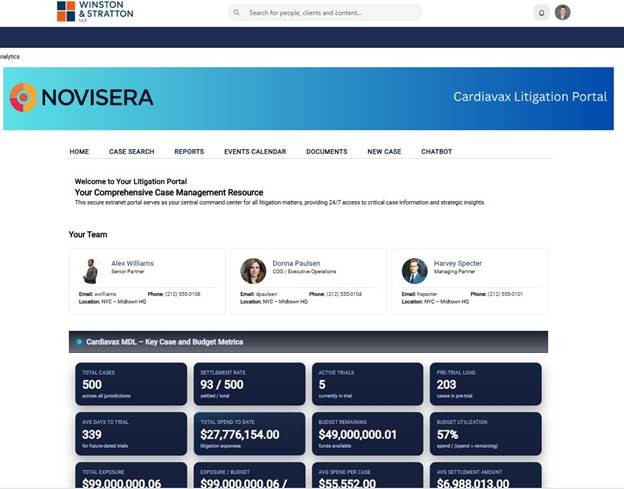Screen dimensions: 624x489
Task: Open the Events Calendar tab
Action: (x=255, y=152)
